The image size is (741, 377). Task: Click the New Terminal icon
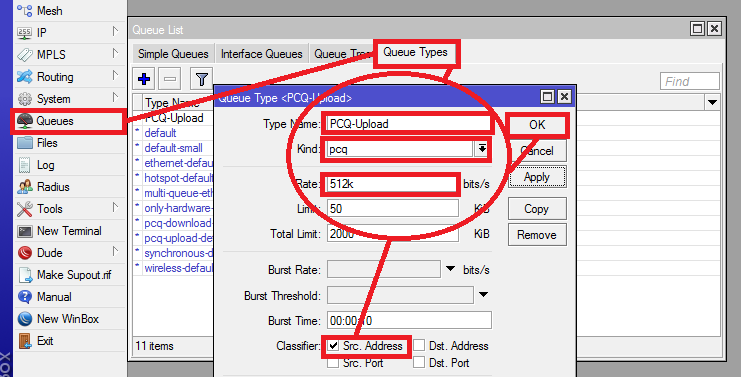coord(25,231)
